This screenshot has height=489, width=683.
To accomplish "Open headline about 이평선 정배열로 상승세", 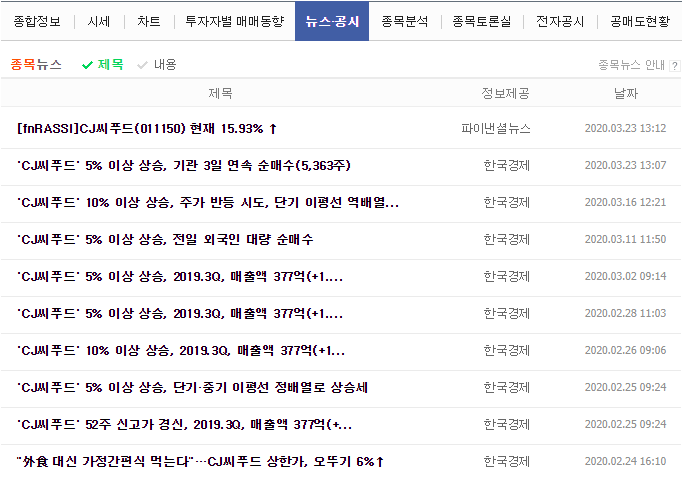I will (192, 388).
